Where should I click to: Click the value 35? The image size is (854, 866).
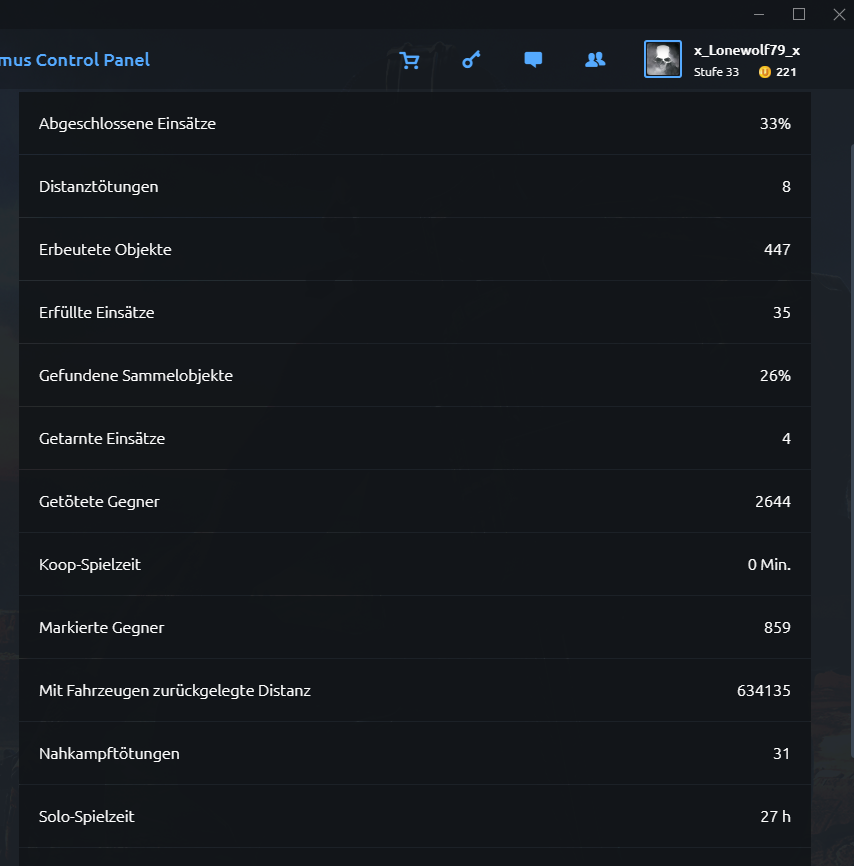(x=782, y=313)
